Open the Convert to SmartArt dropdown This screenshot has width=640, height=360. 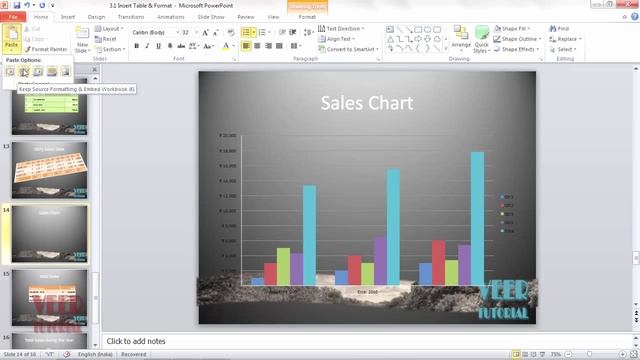pos(349,49)
